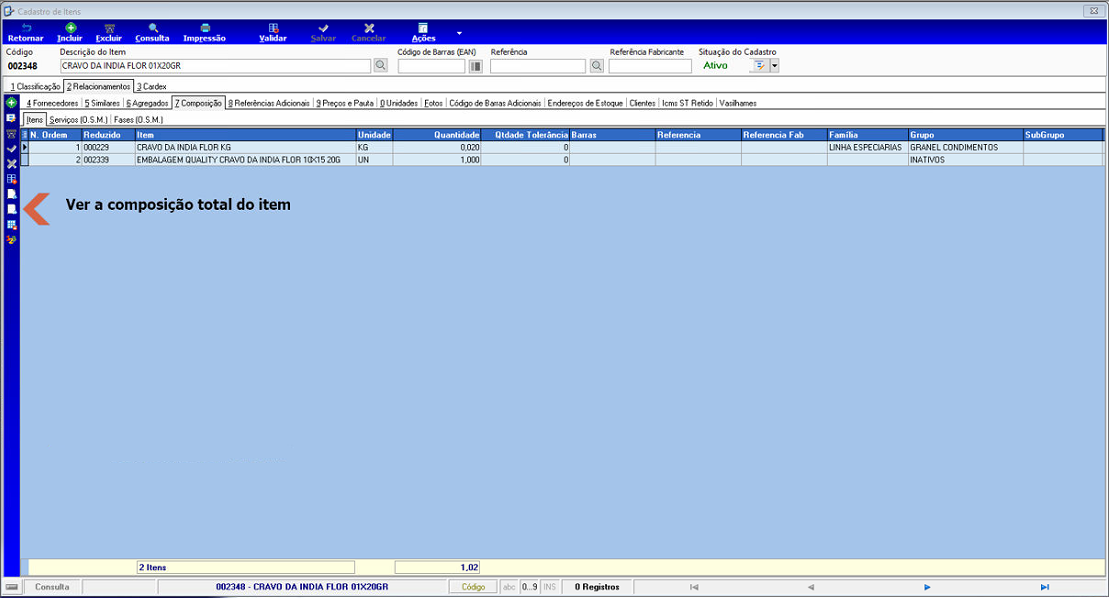Expand the Situação do Cadastro dropdown arrow

pos(774,66)
